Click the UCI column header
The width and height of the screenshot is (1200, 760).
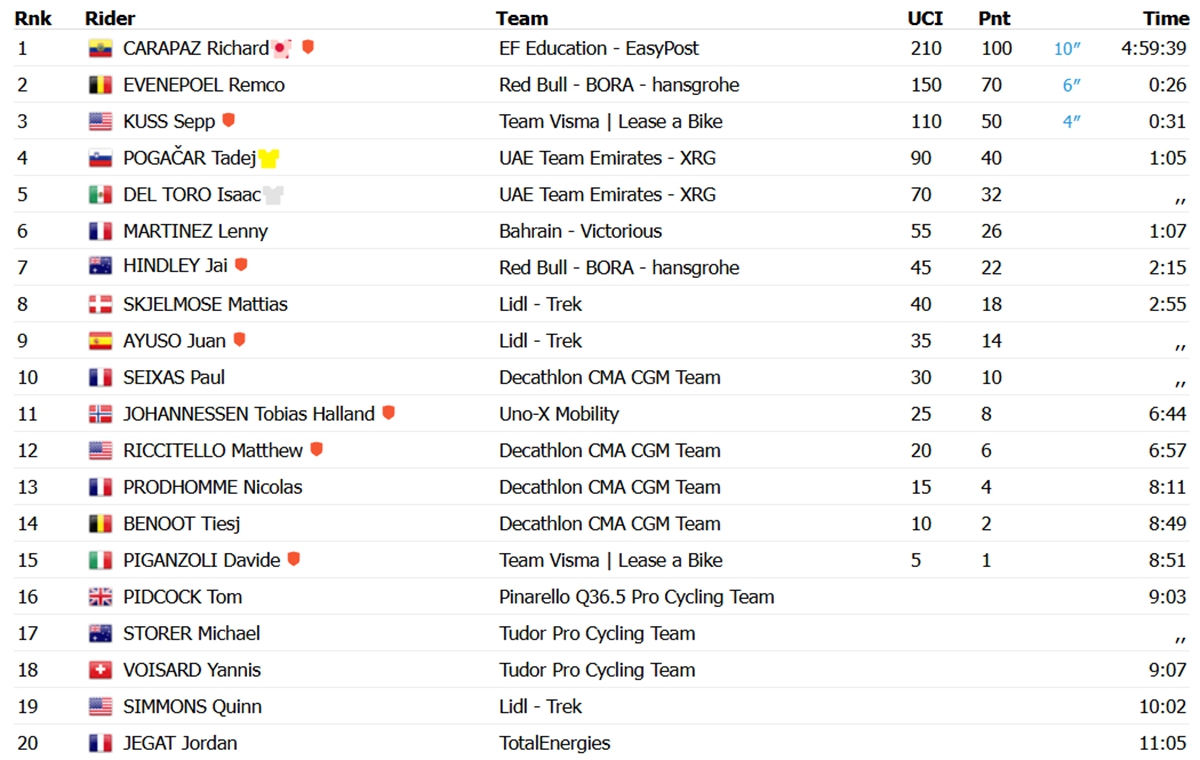tap(926, 18)
